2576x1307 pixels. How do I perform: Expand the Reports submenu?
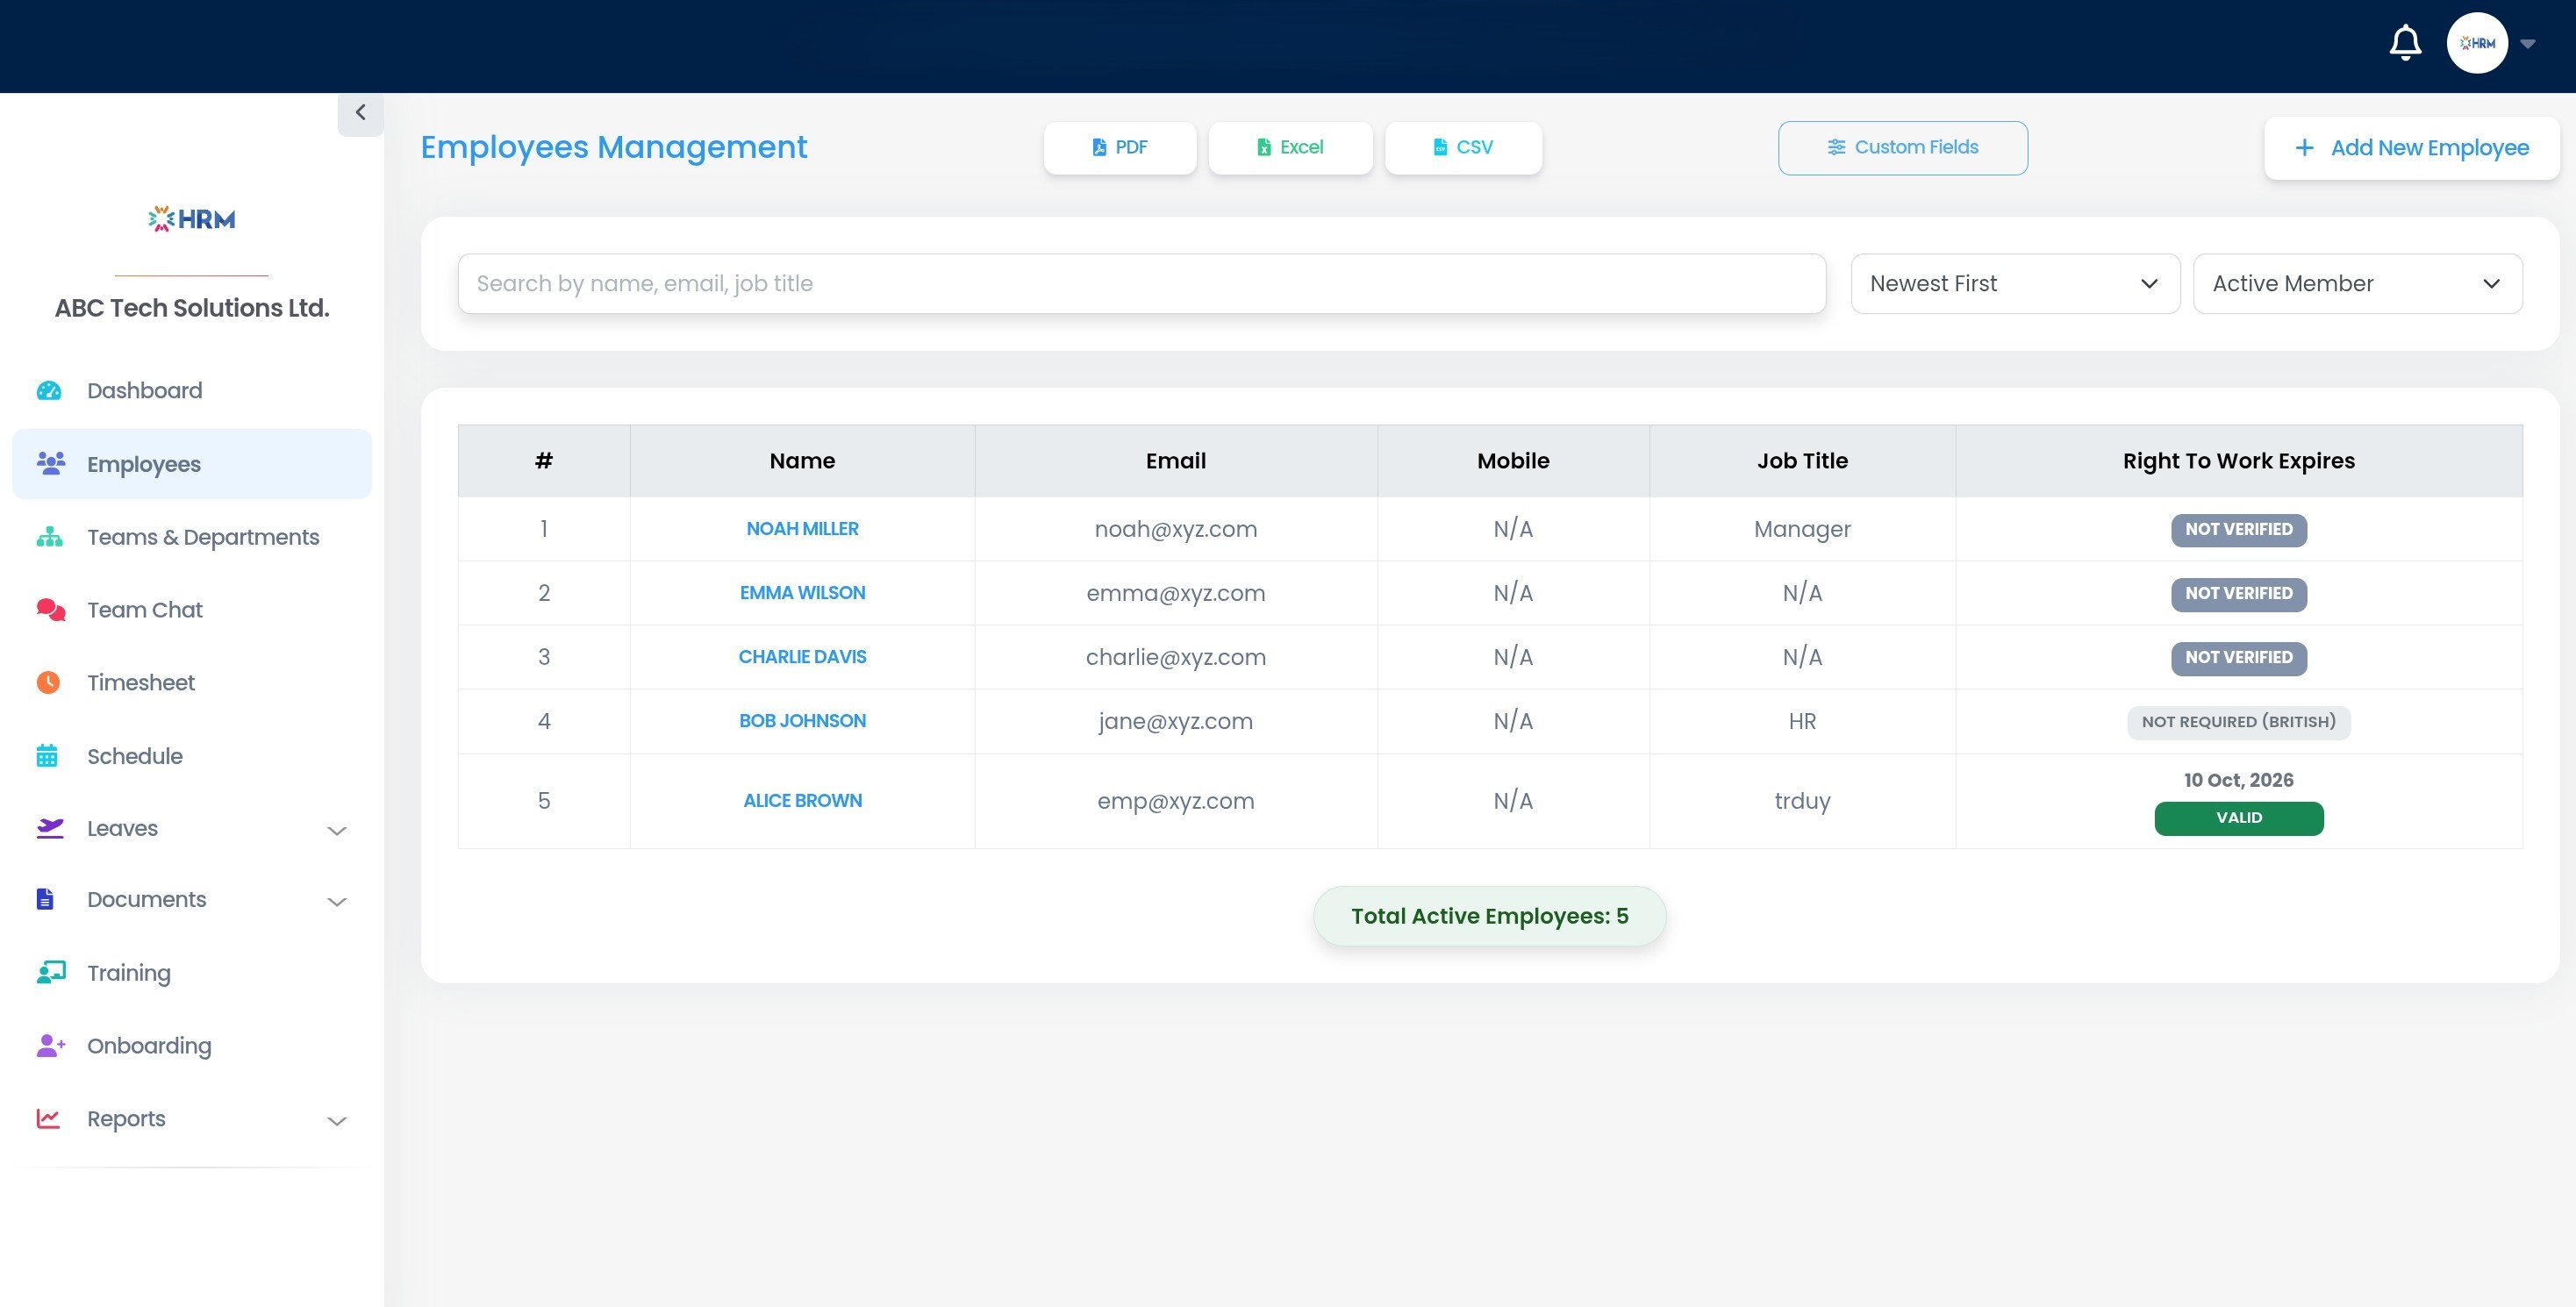tap(337, 1120)
